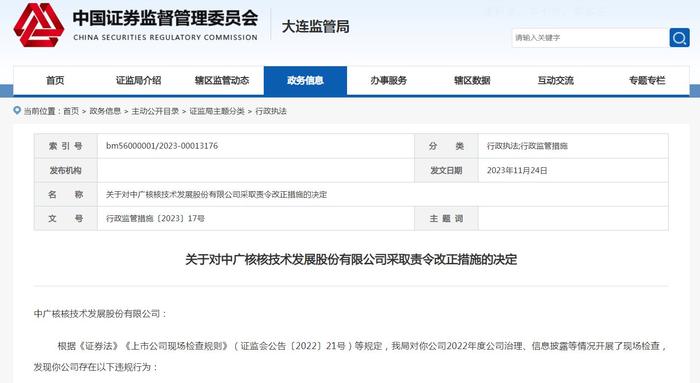Click the date 2023年11月24日
700x383 pixels.
(517, 171)
